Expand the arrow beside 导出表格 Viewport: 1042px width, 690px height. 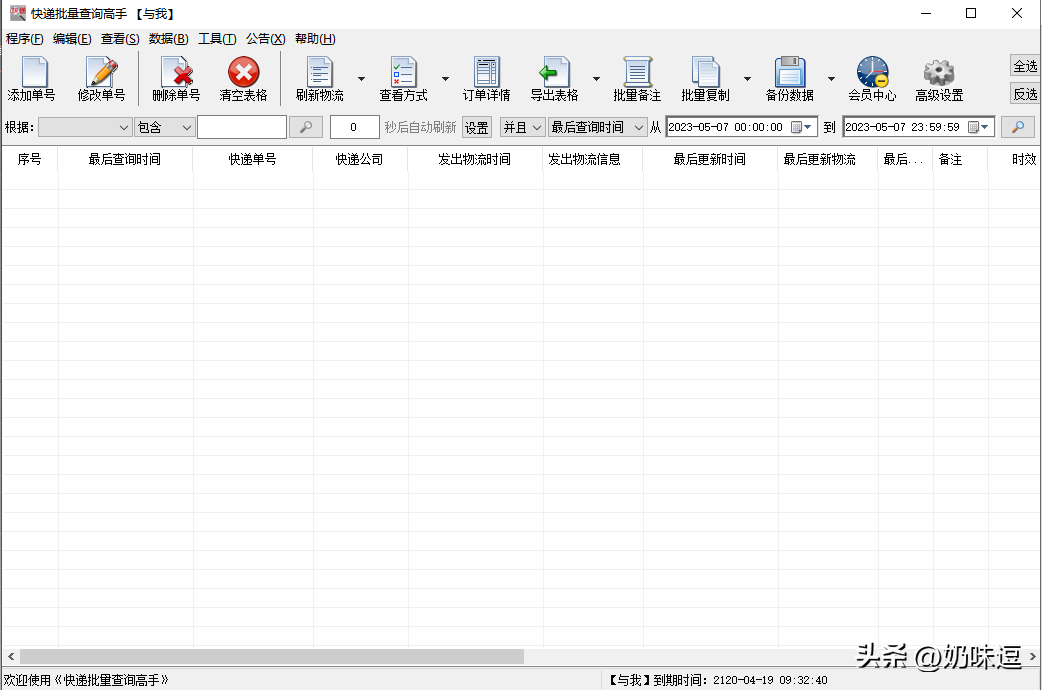[596, 79]
